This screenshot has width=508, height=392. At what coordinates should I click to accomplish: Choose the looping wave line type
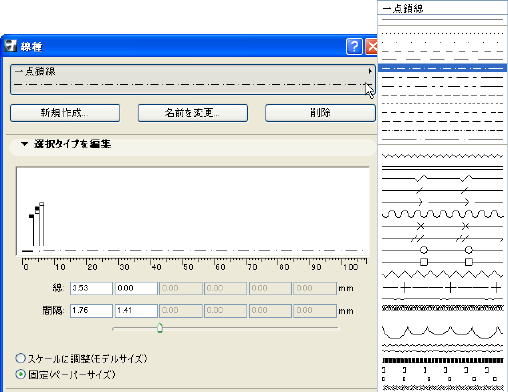442,214
